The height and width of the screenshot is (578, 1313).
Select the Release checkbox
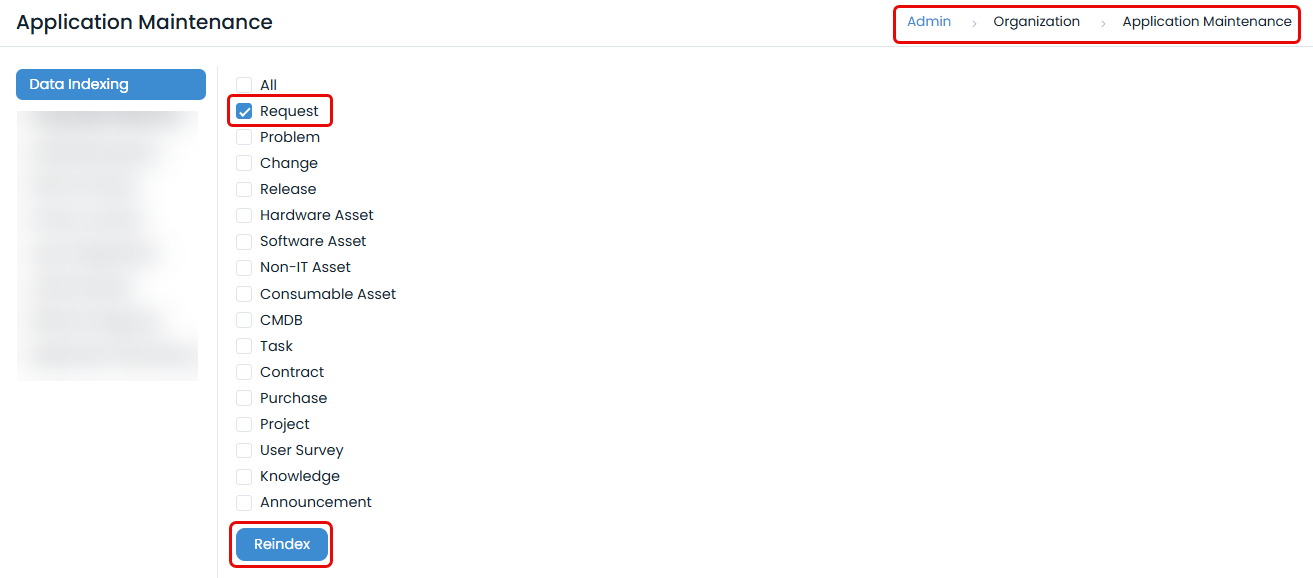click(x=244, y=189)
